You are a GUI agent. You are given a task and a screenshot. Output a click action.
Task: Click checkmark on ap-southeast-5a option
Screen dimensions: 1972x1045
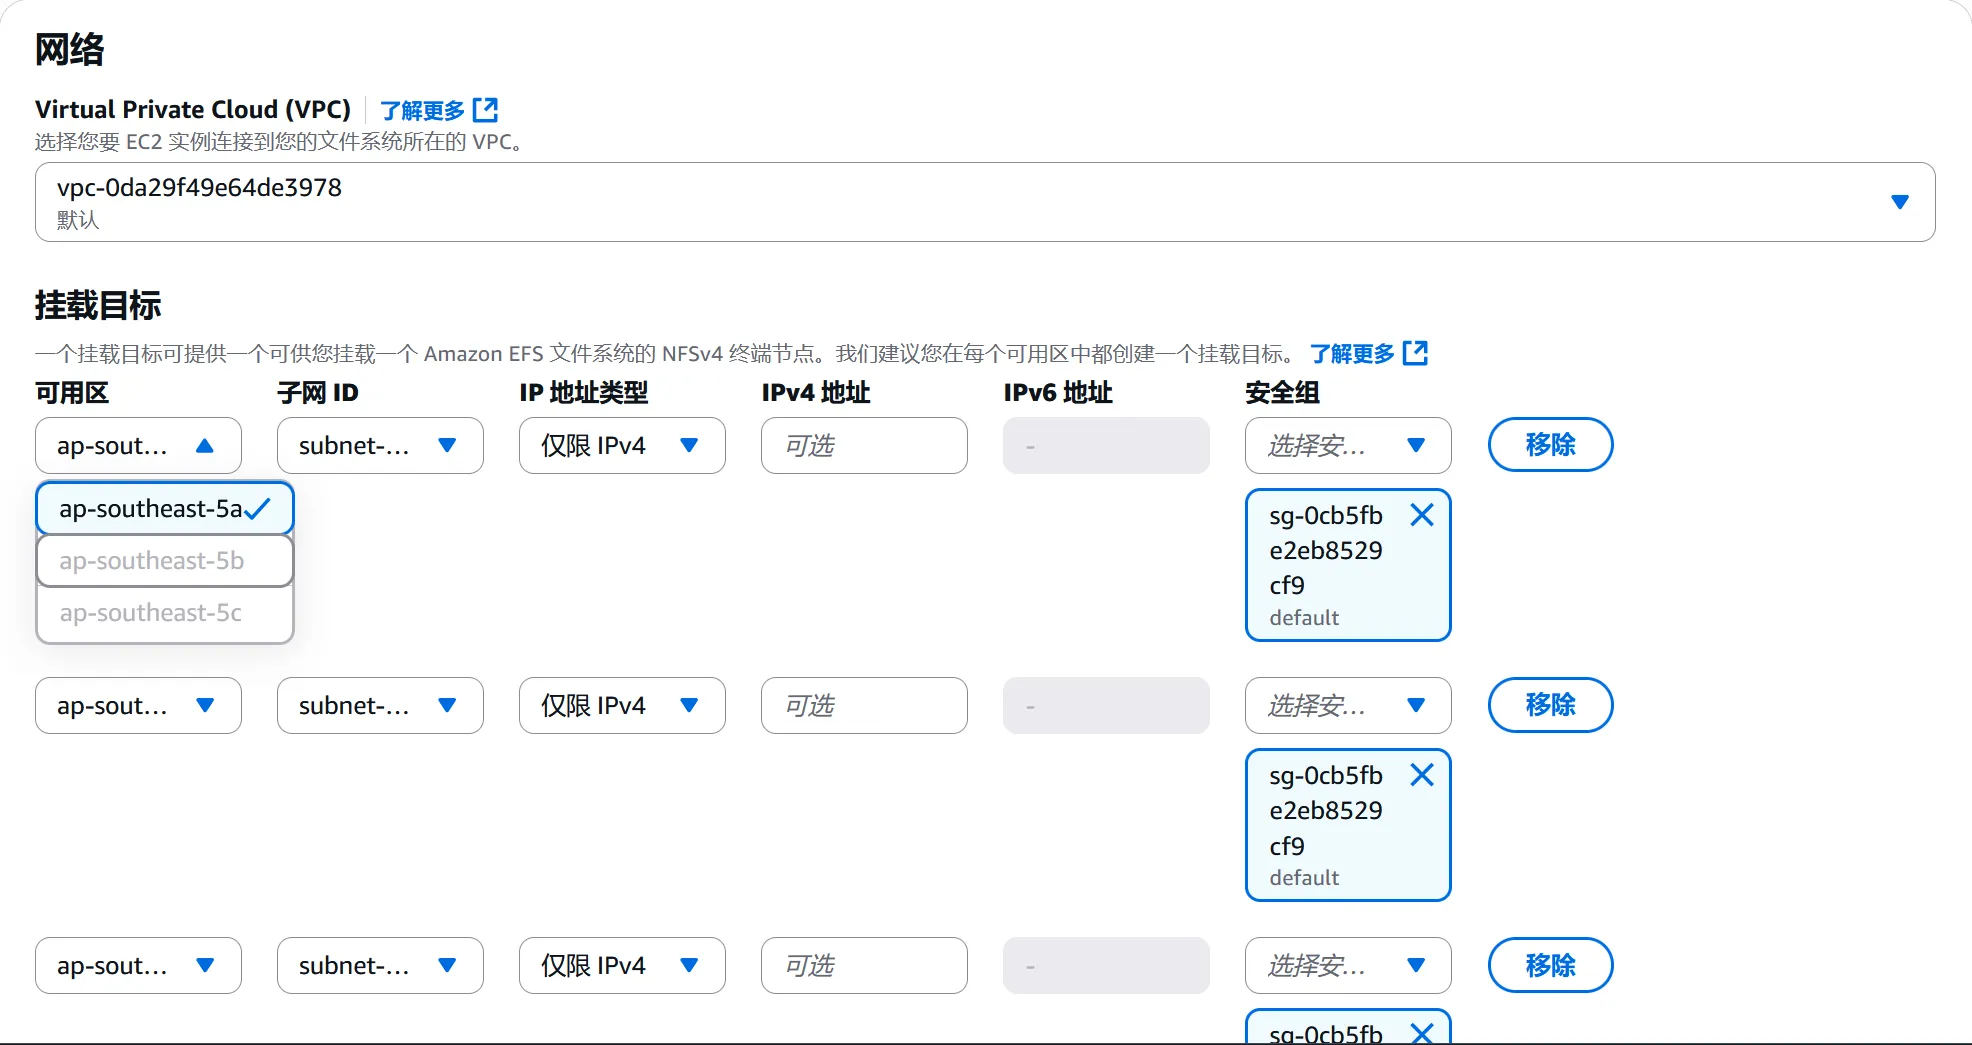click(x=258, y=509)
